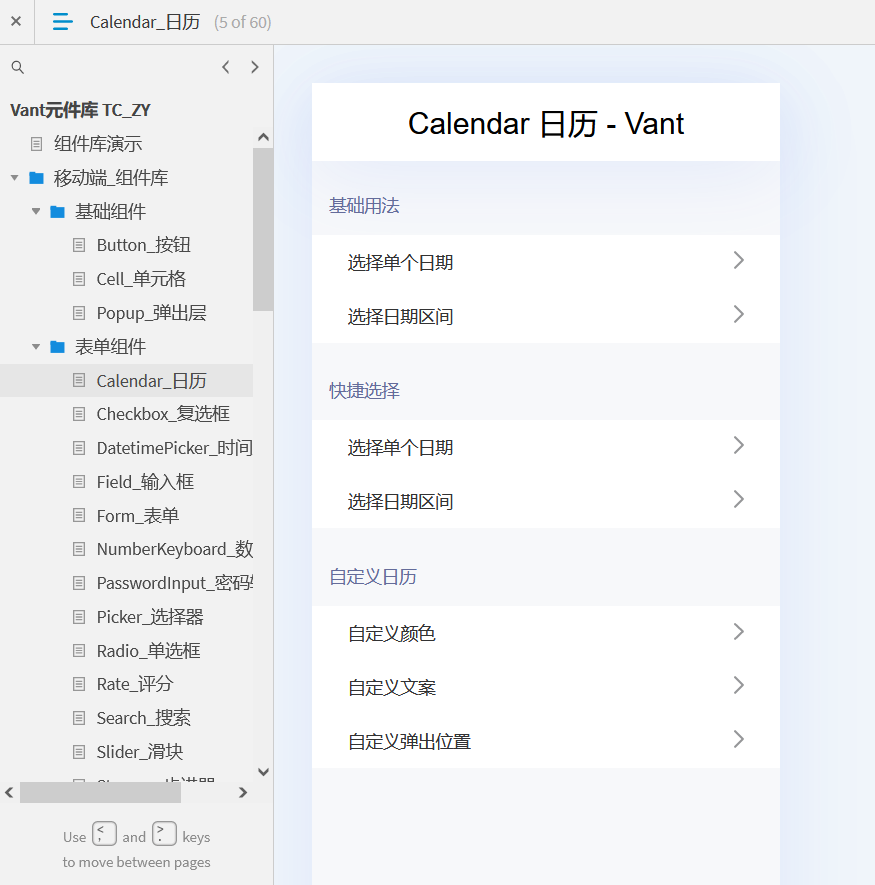
Task: Click page icon beside Search_搜索
Action: (79, 718)
